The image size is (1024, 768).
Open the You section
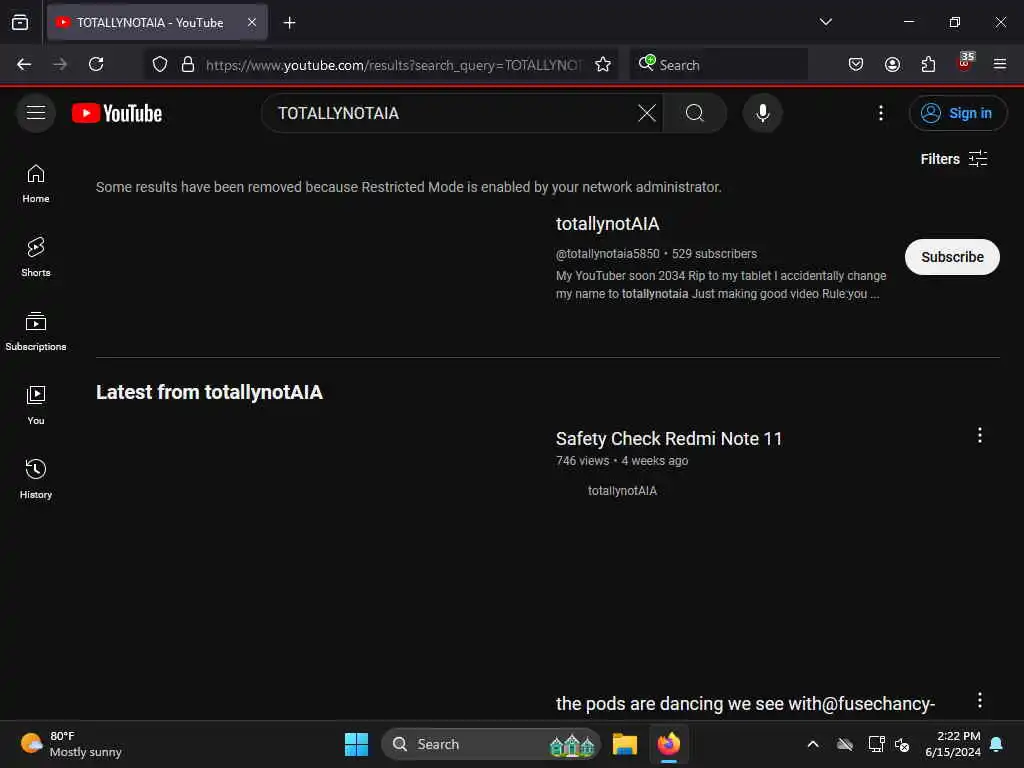tap(36, 406)
